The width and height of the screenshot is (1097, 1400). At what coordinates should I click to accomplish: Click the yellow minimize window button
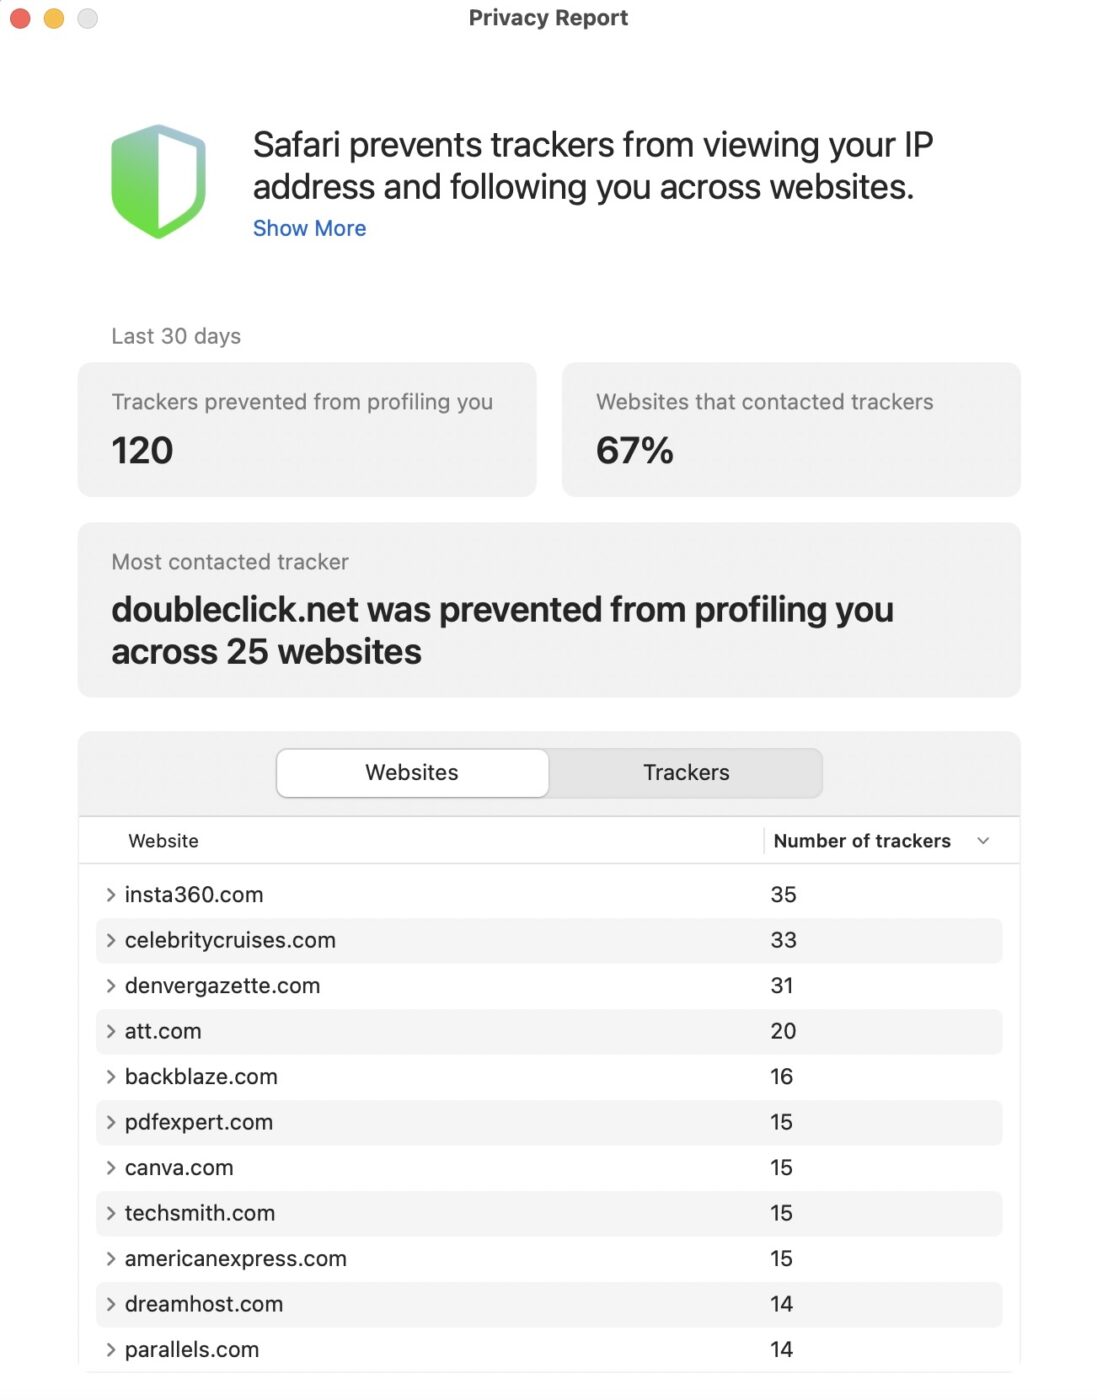click(x=54, y=18)
